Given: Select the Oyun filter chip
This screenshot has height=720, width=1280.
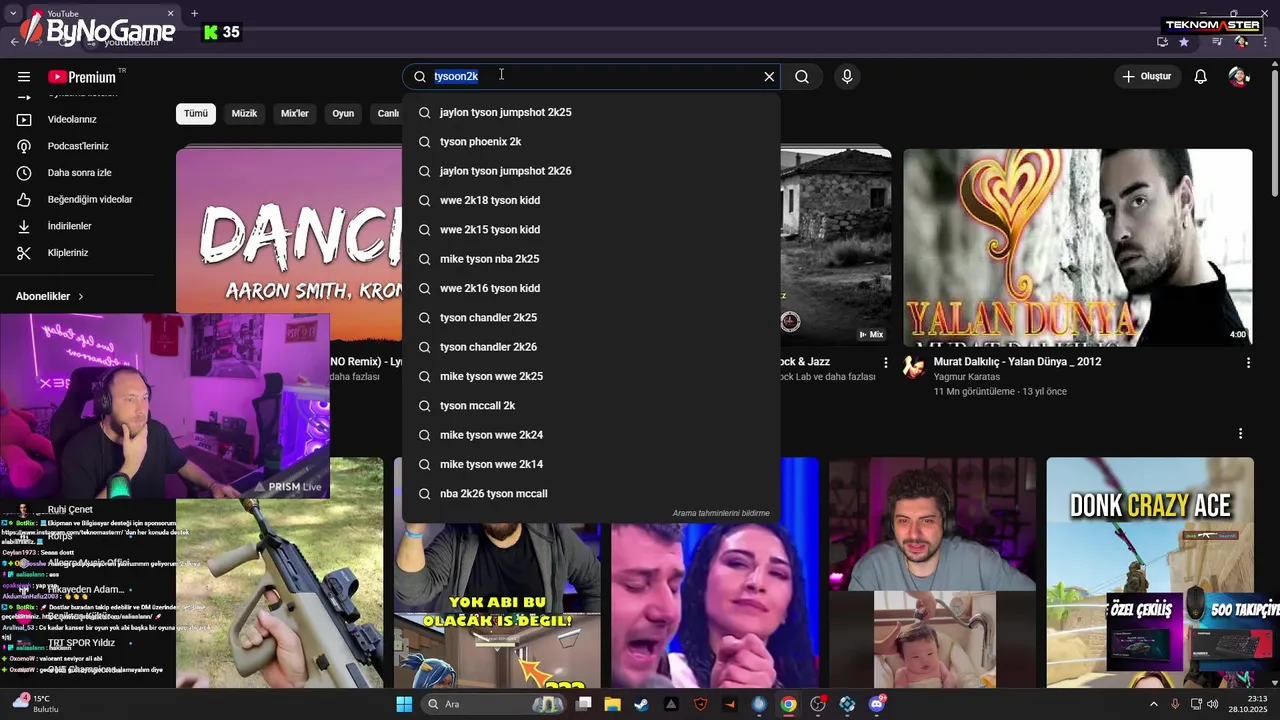Looking at the screenshot, I should (x=343, y=113).
